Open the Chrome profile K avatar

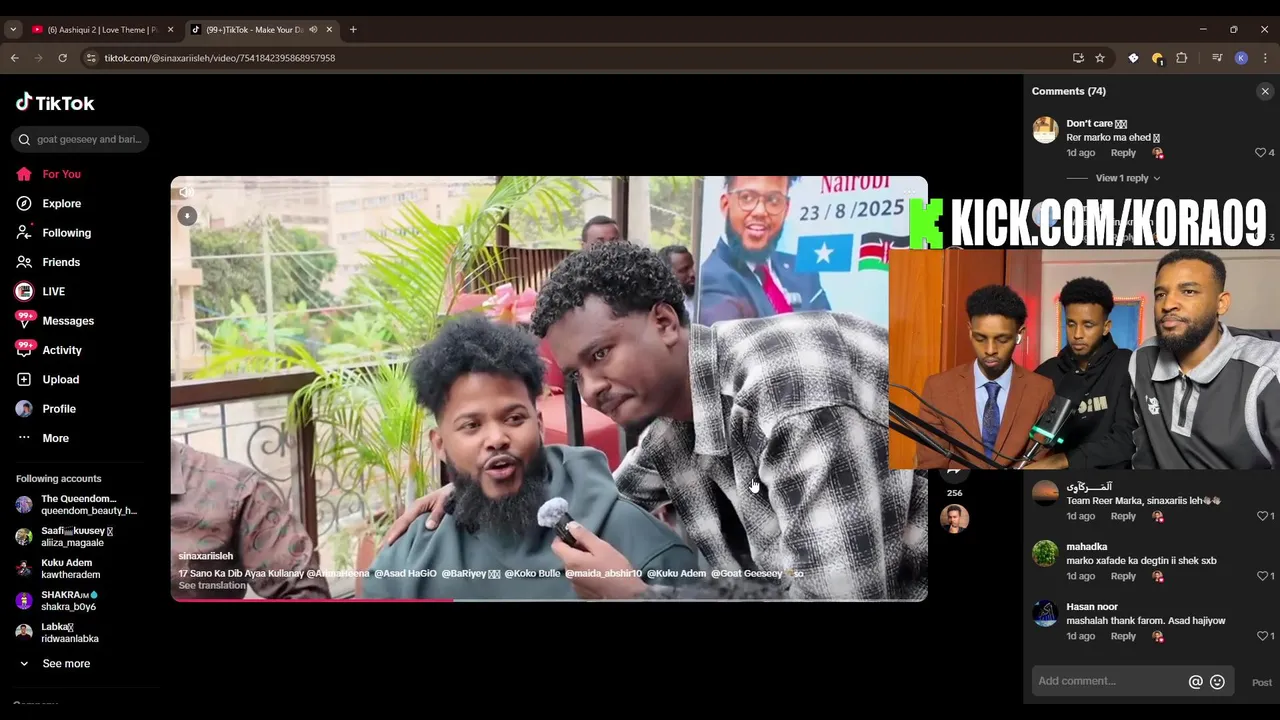coord(1241,58)
